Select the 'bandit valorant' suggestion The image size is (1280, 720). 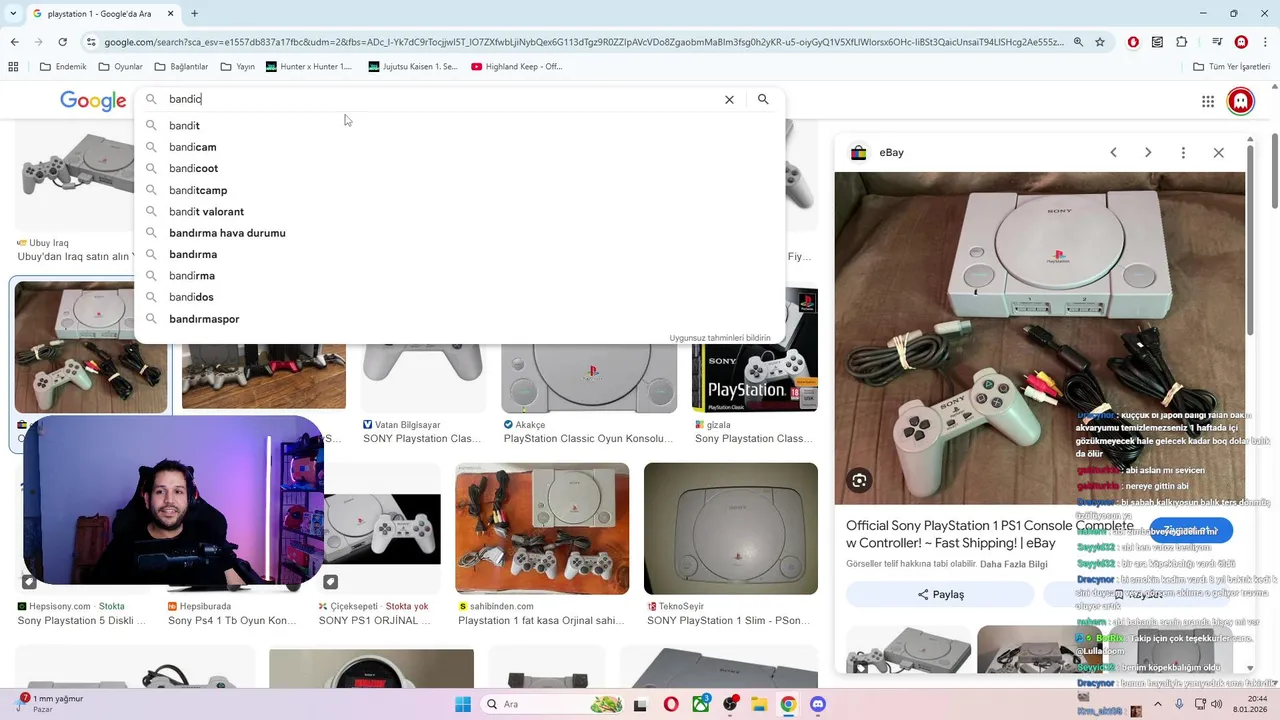click(x=460, y=212)
